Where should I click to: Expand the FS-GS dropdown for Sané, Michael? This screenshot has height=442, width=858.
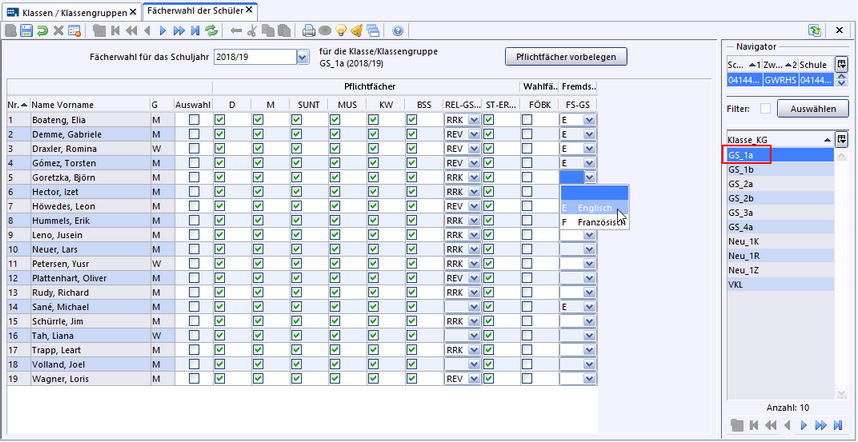click(589, 307)
